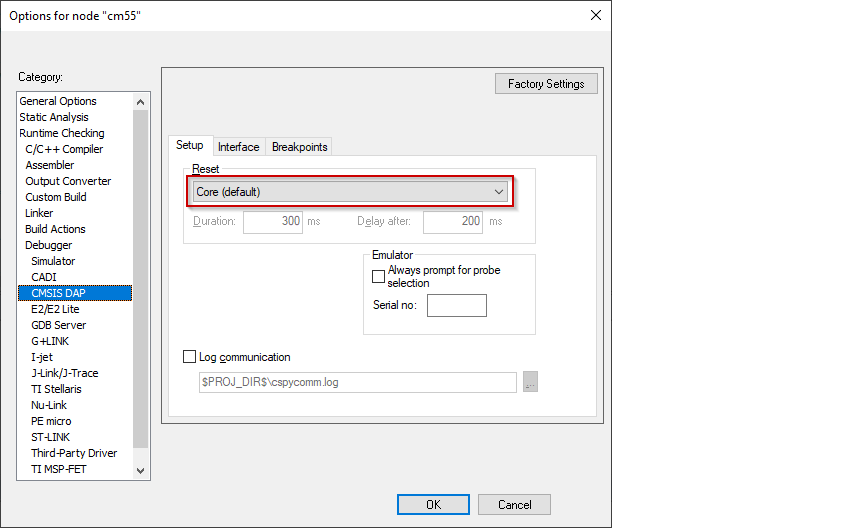
Task: Toggle the Log communication checkbox
Action: (190, 357)
